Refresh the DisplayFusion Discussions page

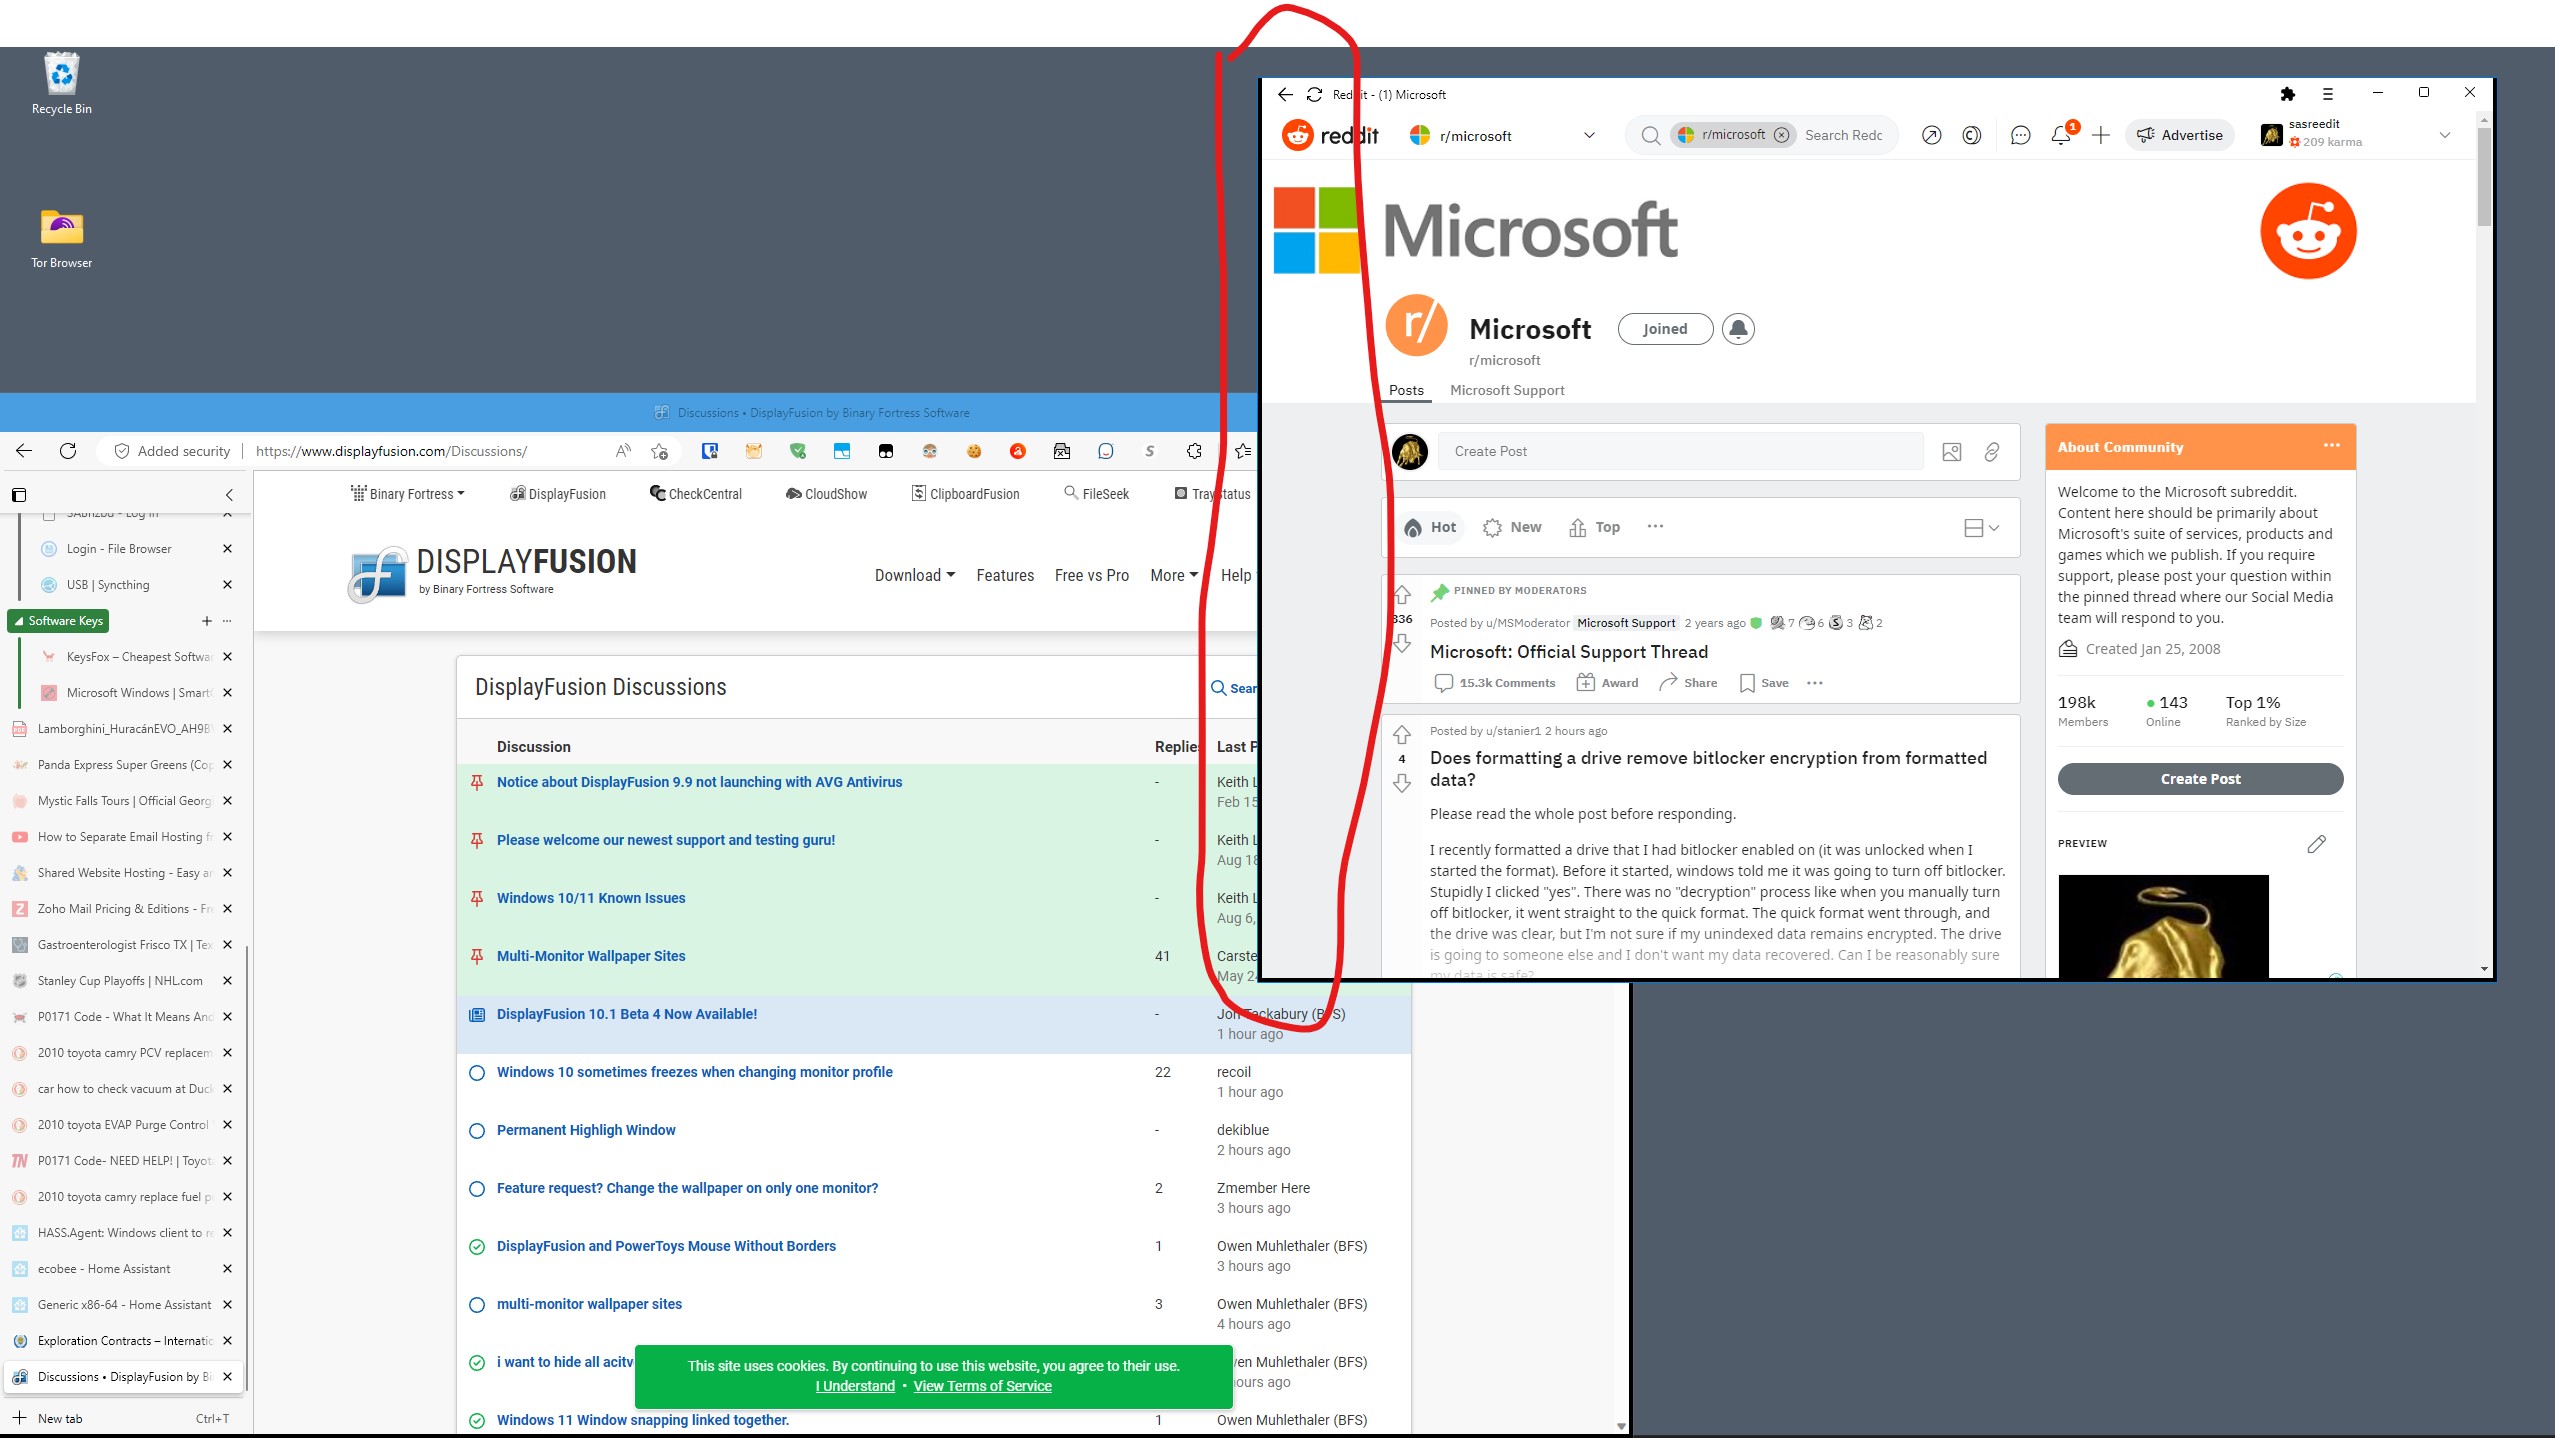tap(68, 451)
